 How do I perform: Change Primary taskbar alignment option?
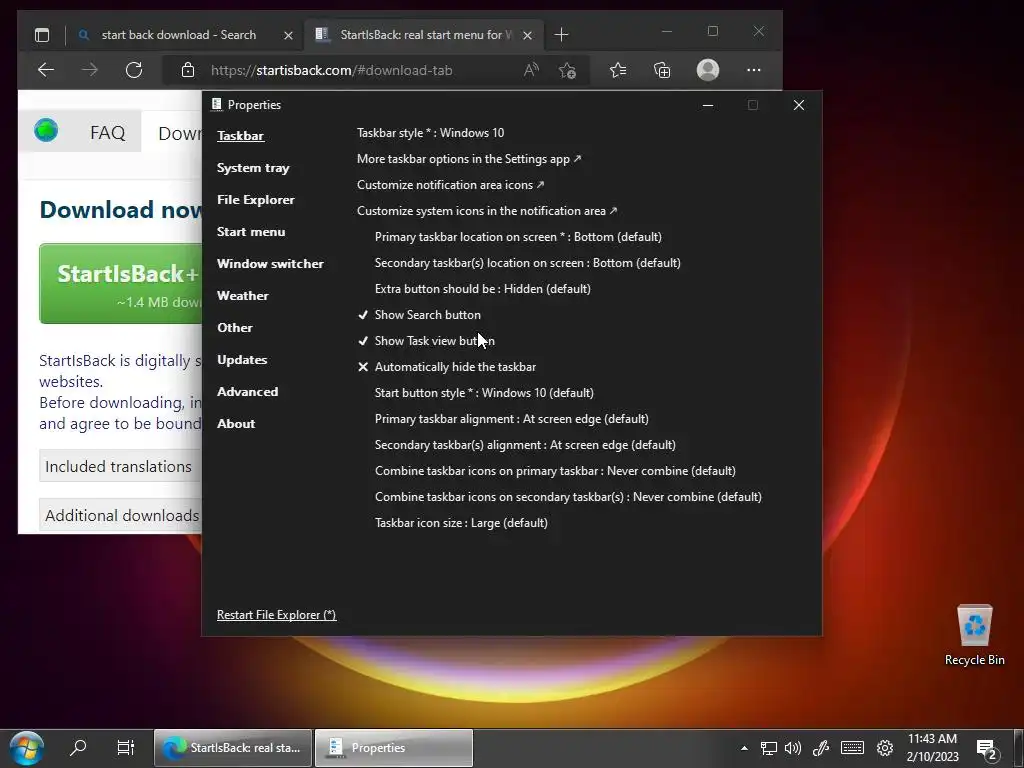tap(511, 419)
